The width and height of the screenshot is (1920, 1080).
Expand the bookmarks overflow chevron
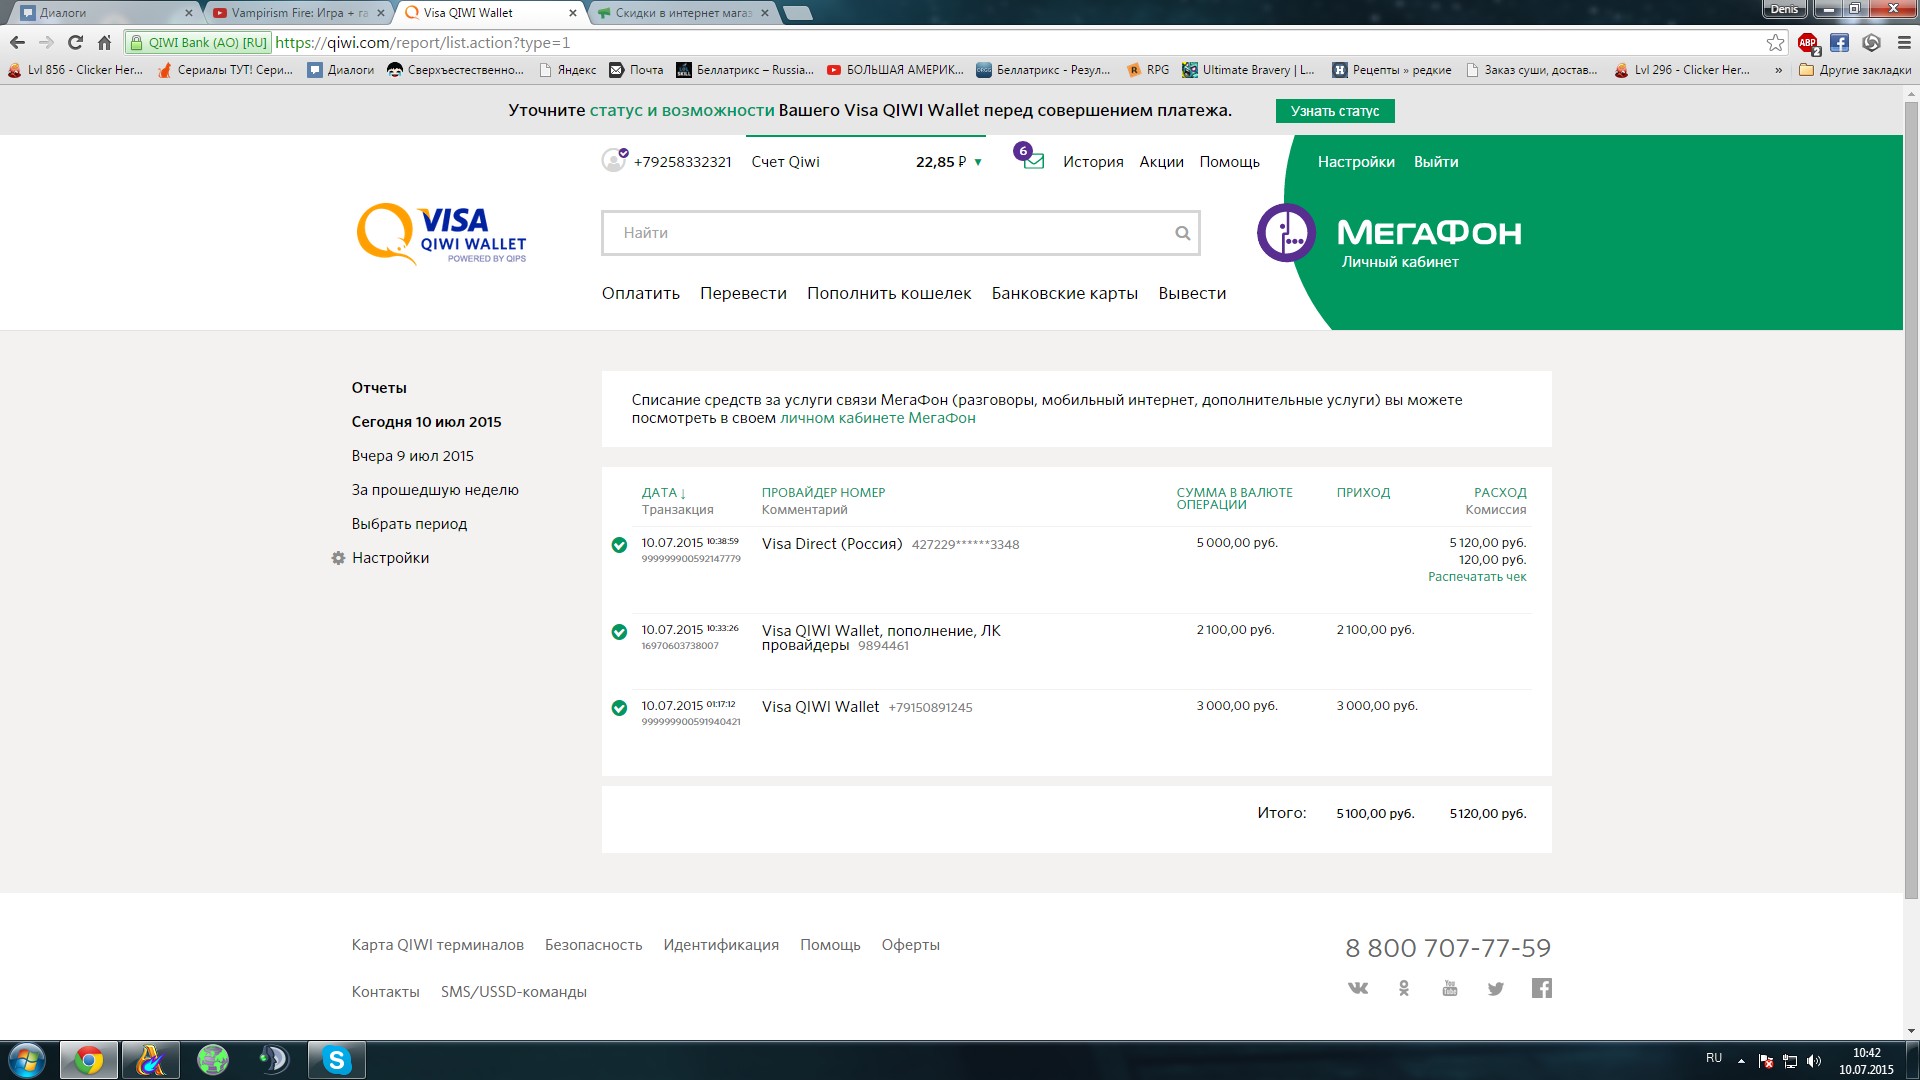click(1778, 70)
